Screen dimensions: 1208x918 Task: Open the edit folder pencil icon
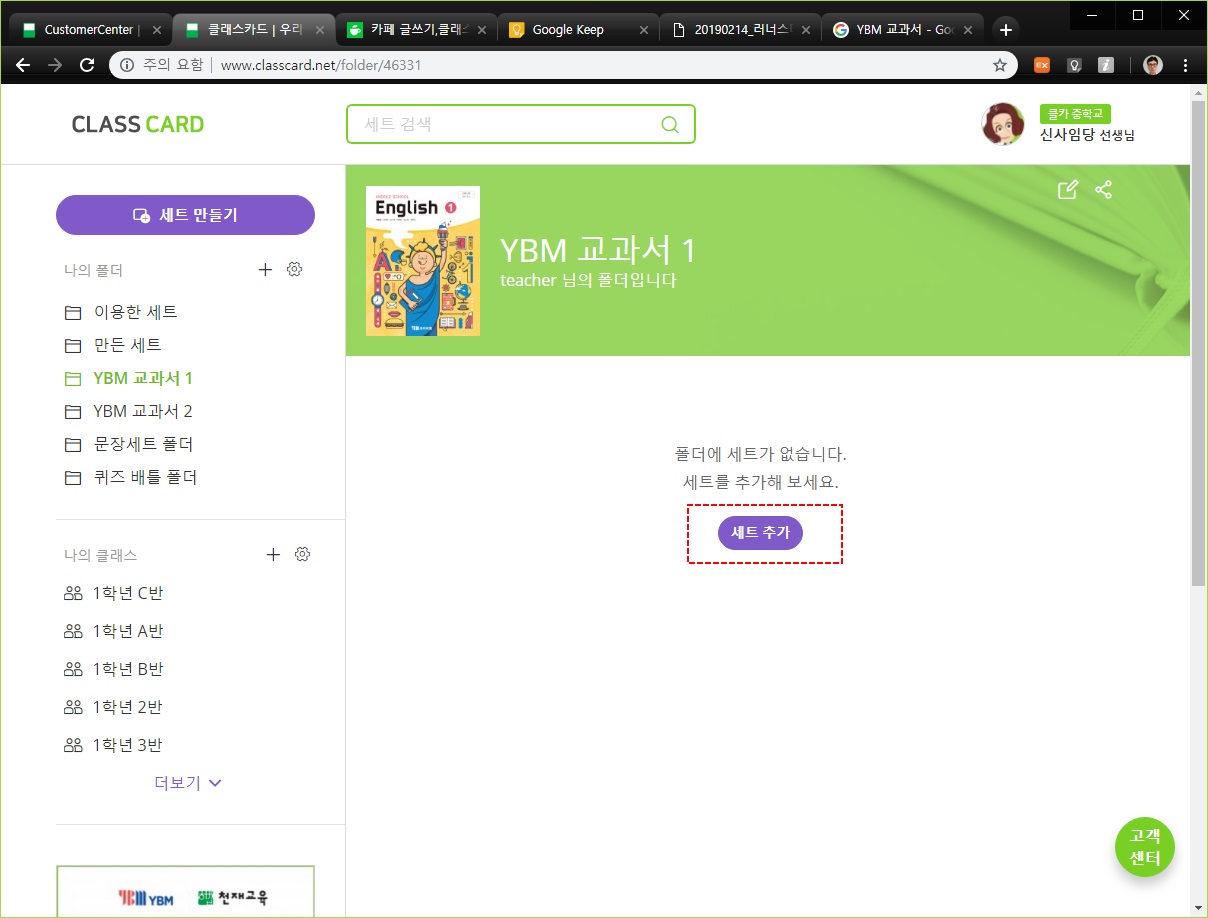(1068, 190)
